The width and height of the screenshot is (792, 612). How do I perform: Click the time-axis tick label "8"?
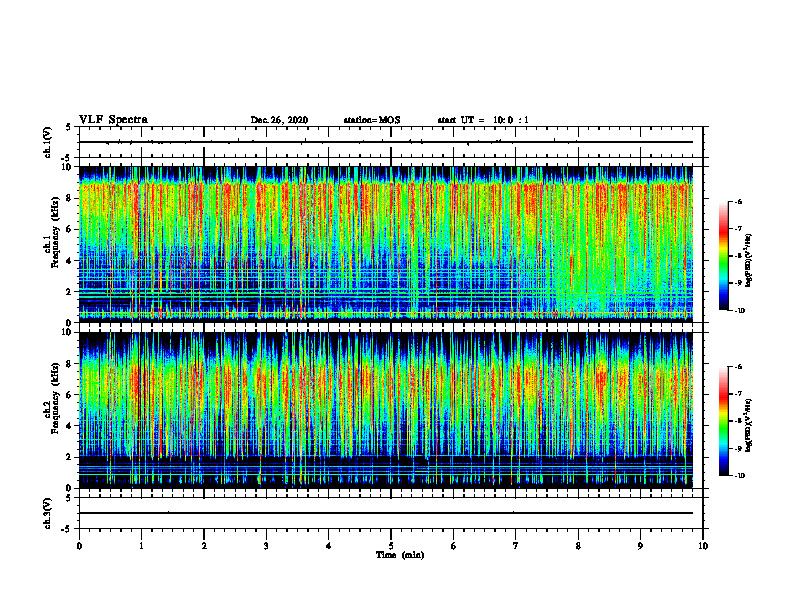[x=578, y=546]
